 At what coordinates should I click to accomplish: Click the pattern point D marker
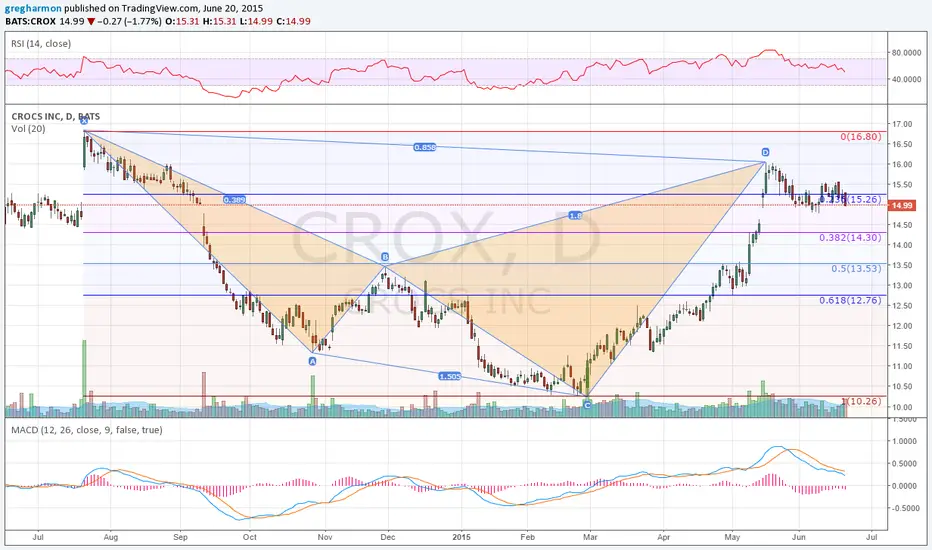(x=765, y=152)
